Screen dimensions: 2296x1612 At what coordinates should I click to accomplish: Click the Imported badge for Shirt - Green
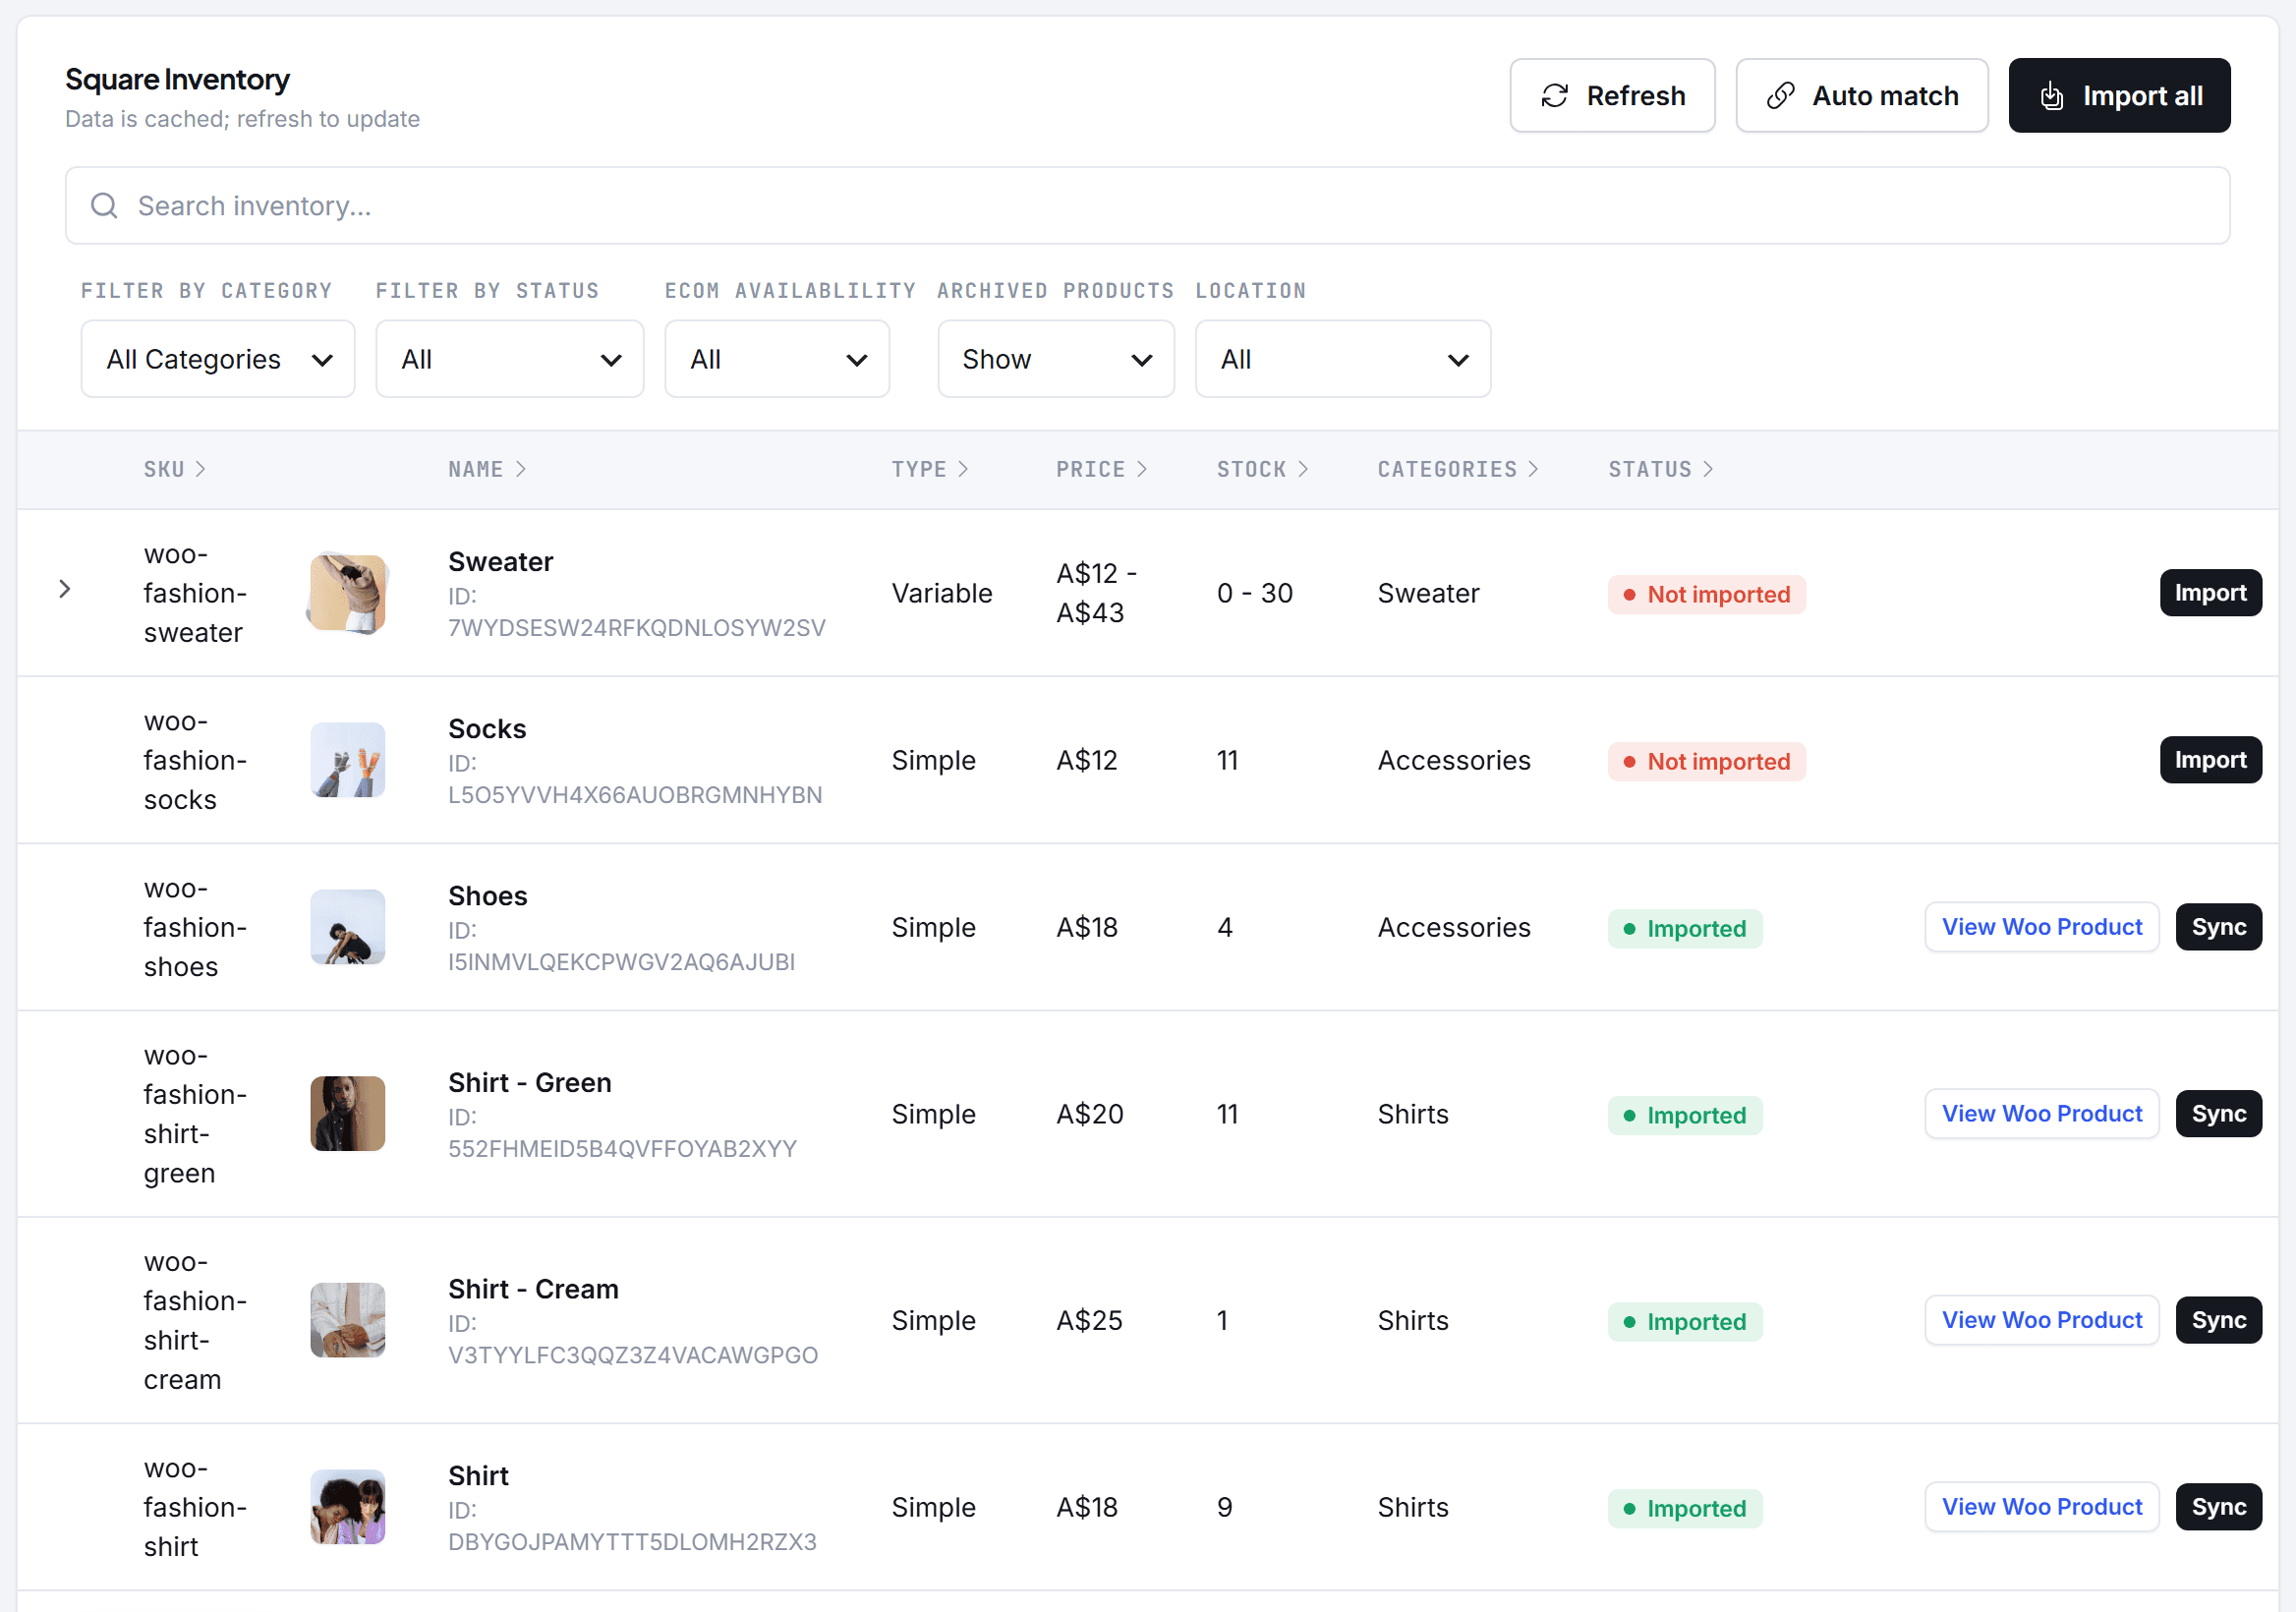pos(1685,1115)
